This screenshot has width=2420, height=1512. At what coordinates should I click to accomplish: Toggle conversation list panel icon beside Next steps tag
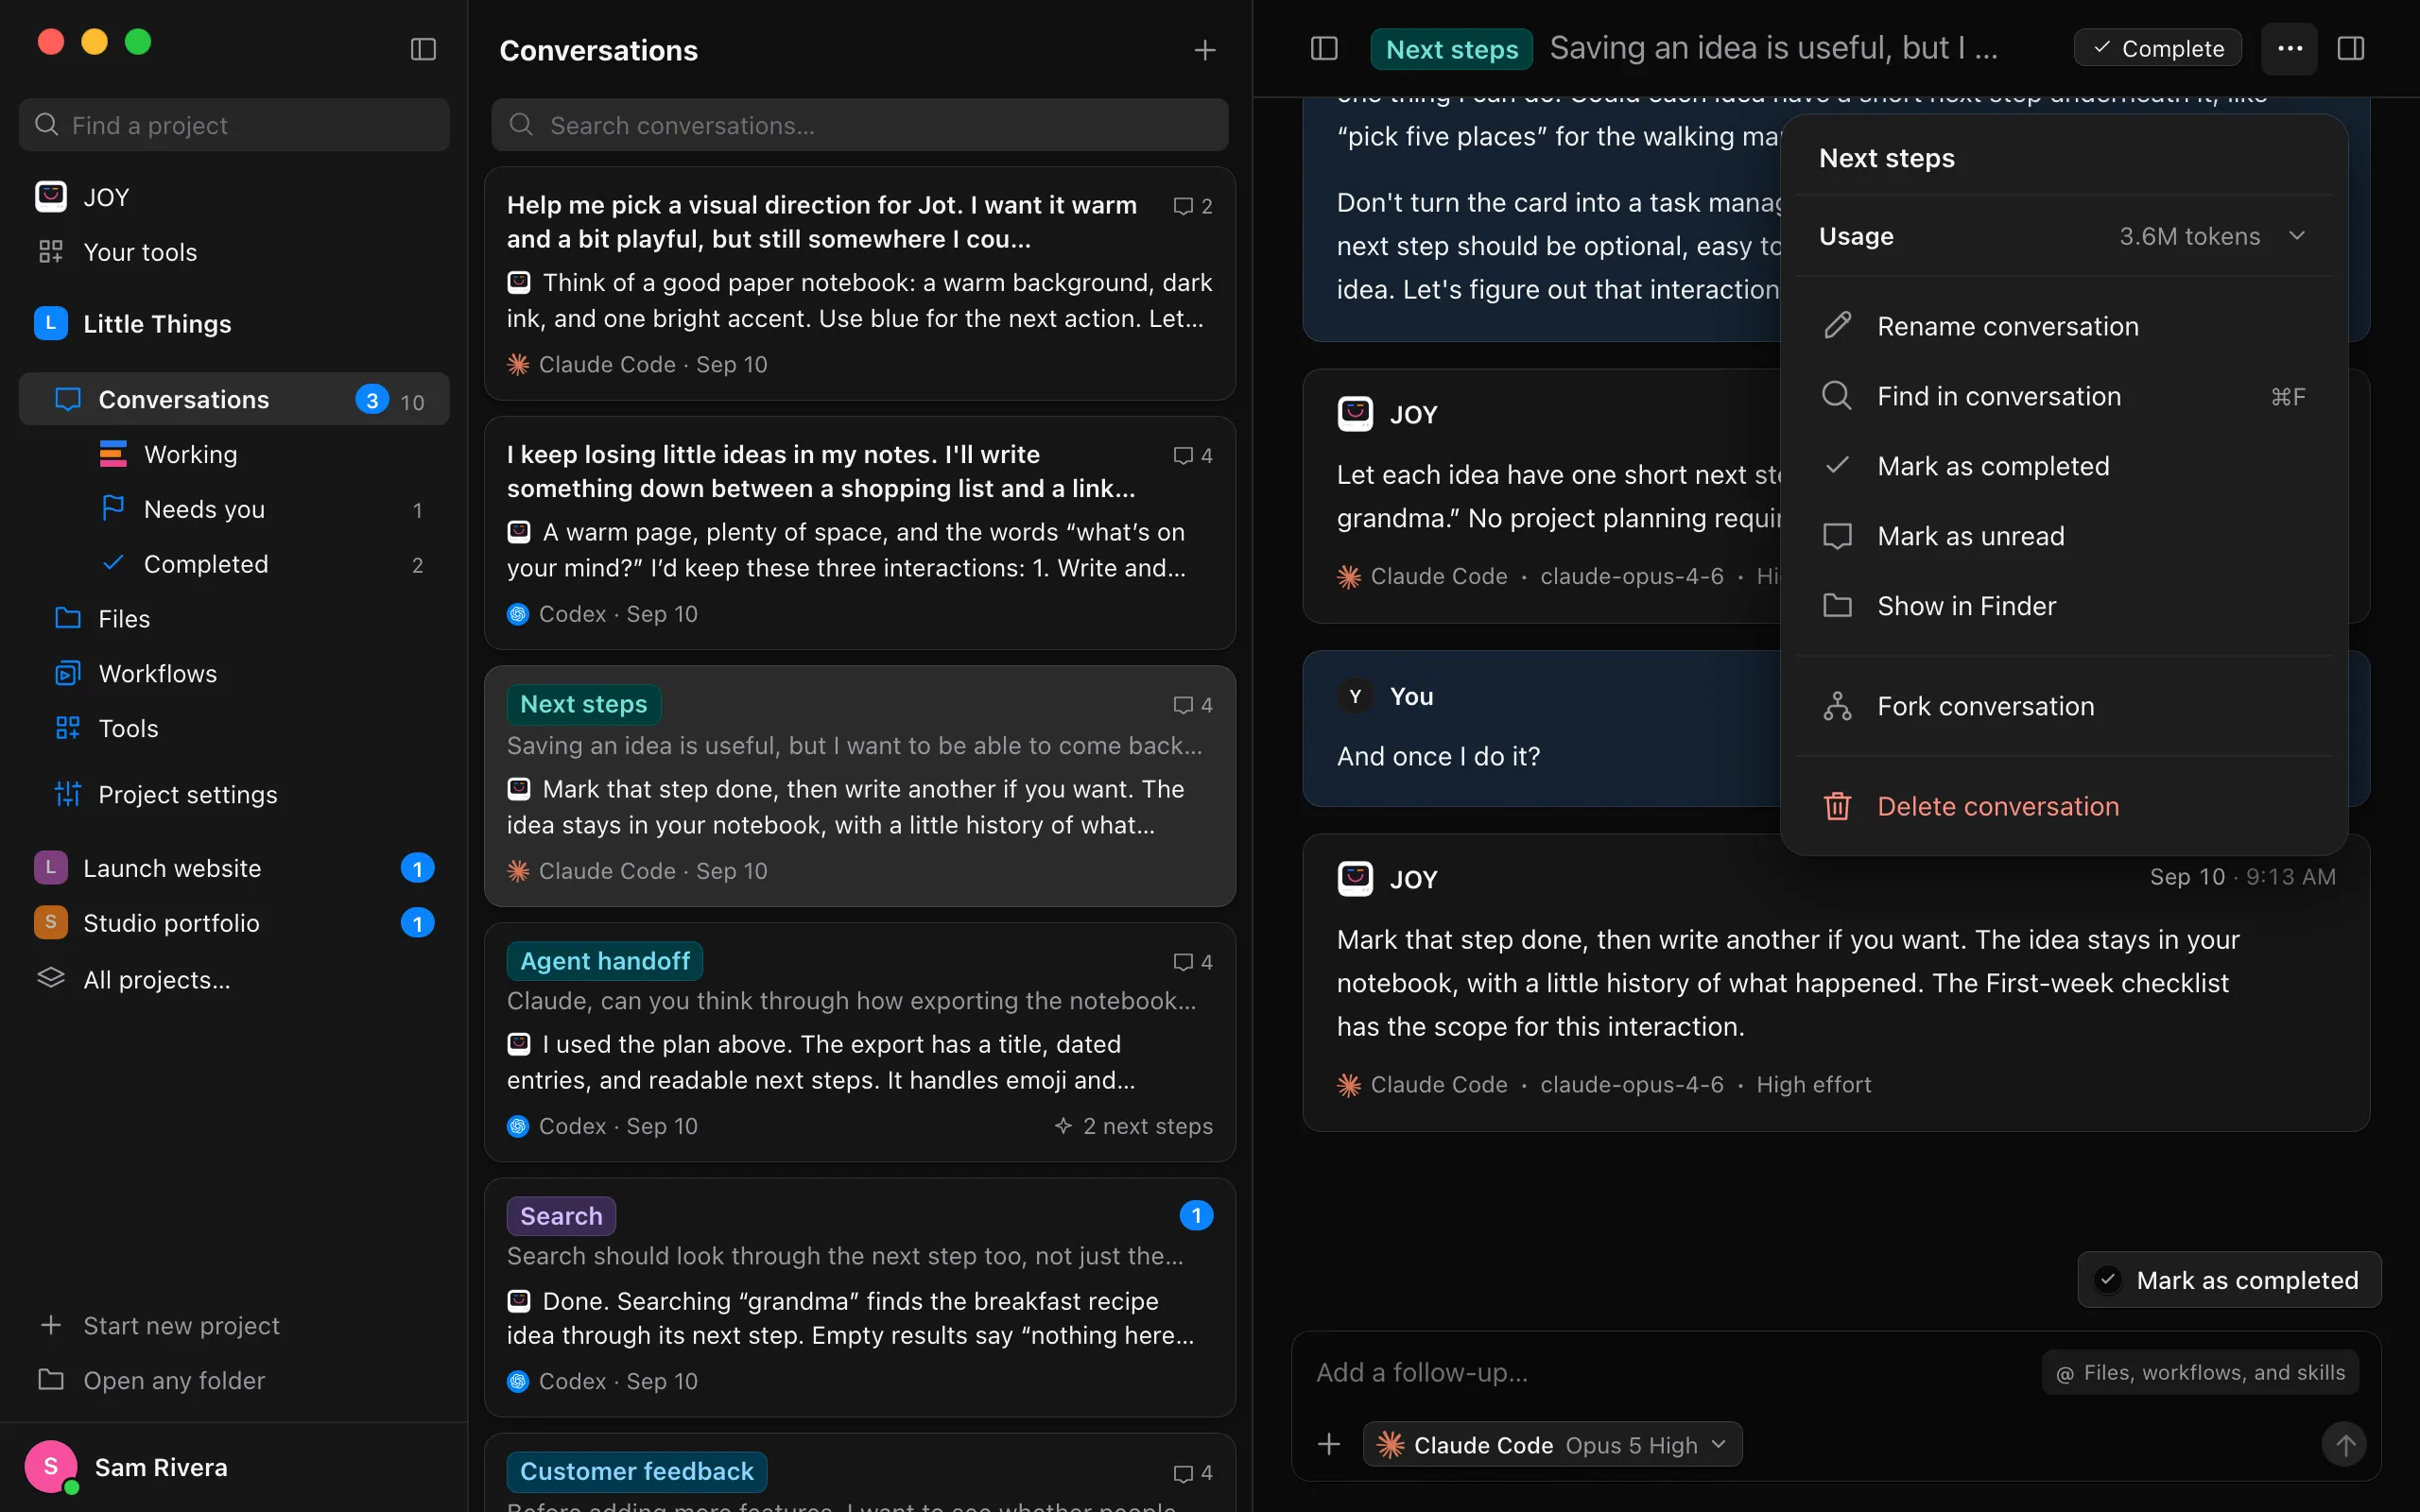(1324, 48)
